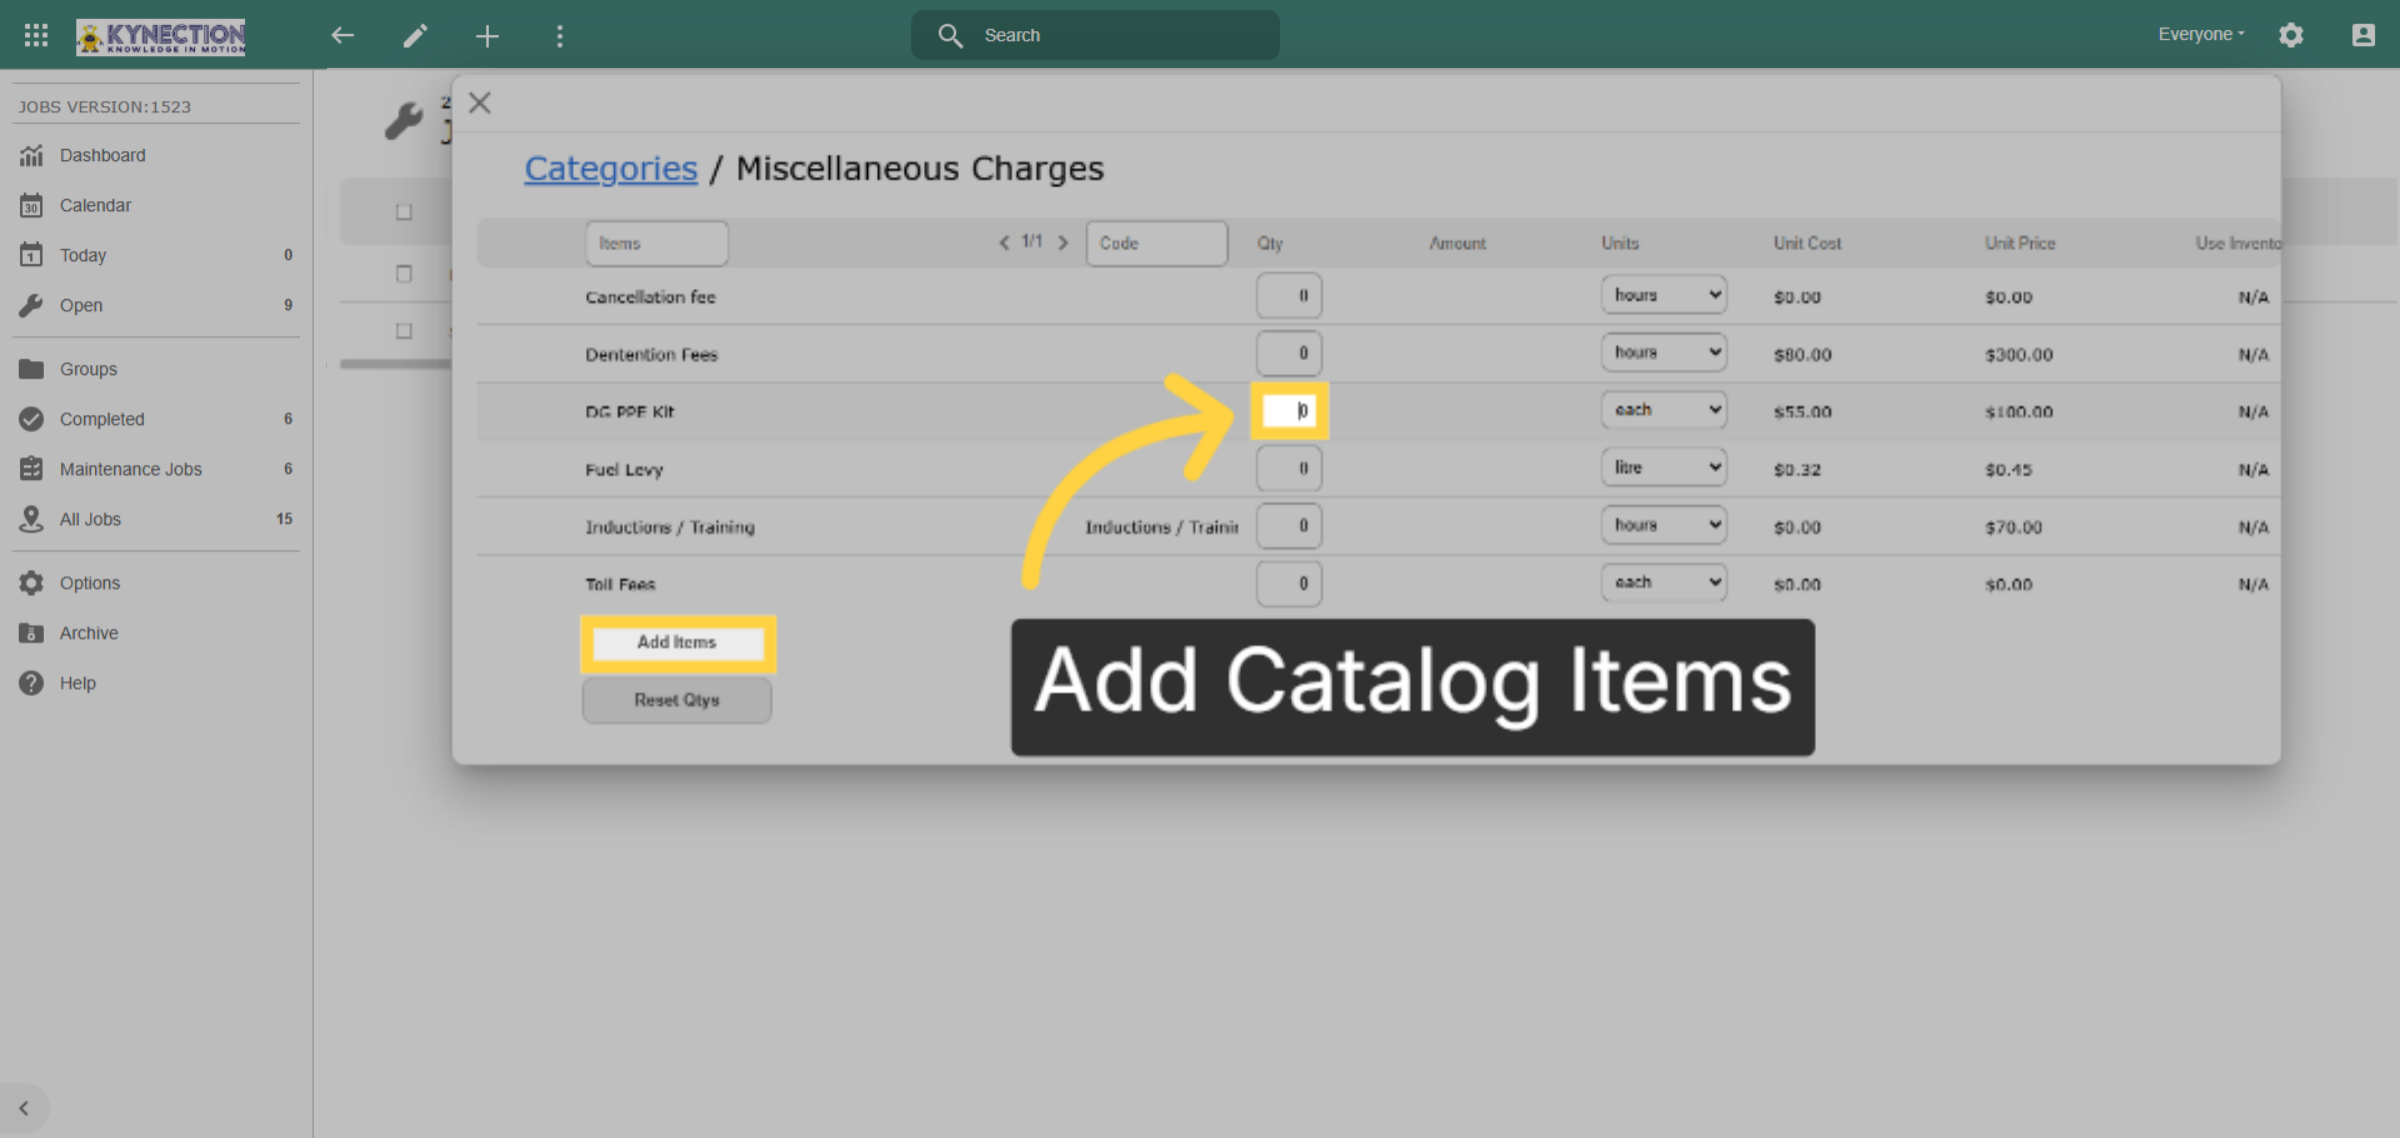This screenshot has width=2400, height=1138.
Task: Open Toll Fees units dropdown
Action: 1664,582
